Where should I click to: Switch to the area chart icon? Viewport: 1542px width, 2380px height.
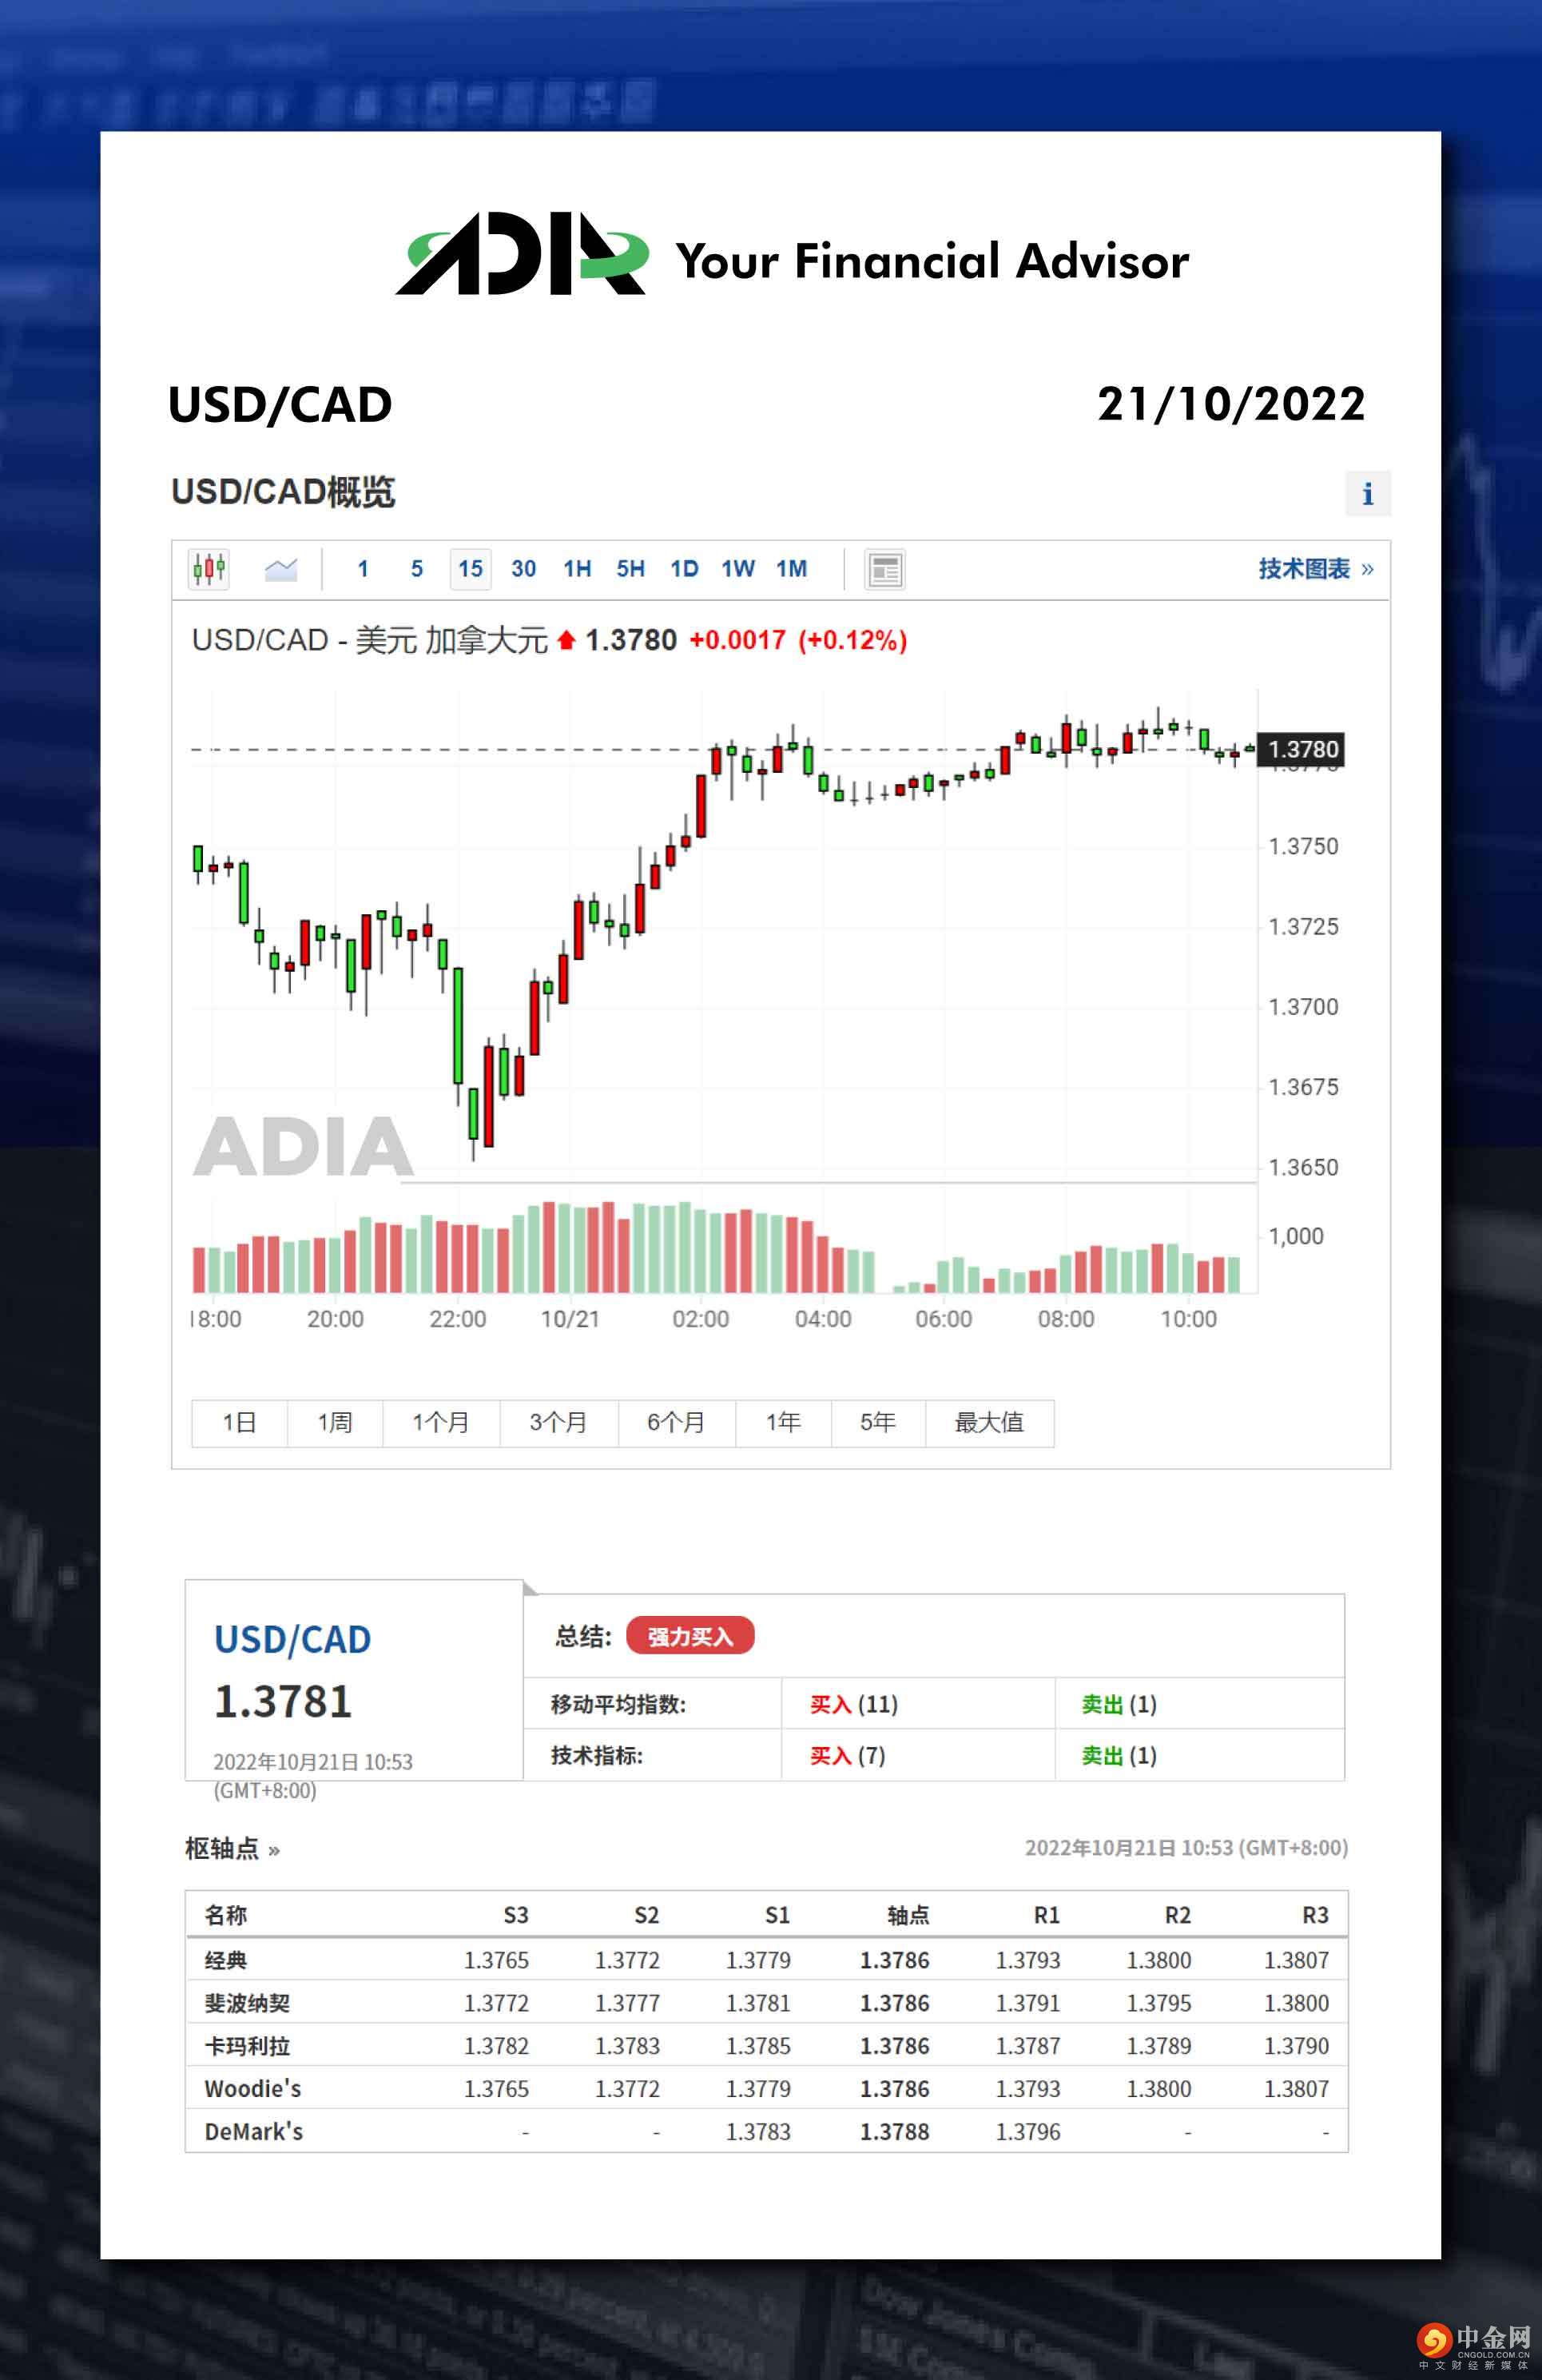pos(281,569)
